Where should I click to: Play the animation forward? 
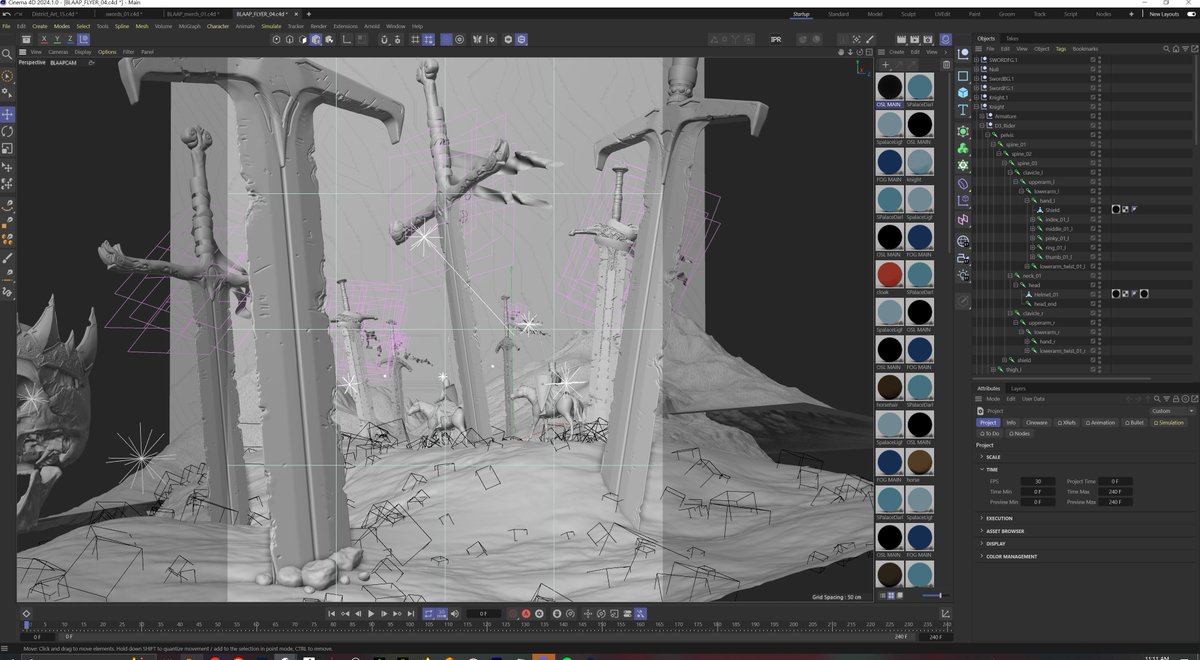[x=371, y=613]
